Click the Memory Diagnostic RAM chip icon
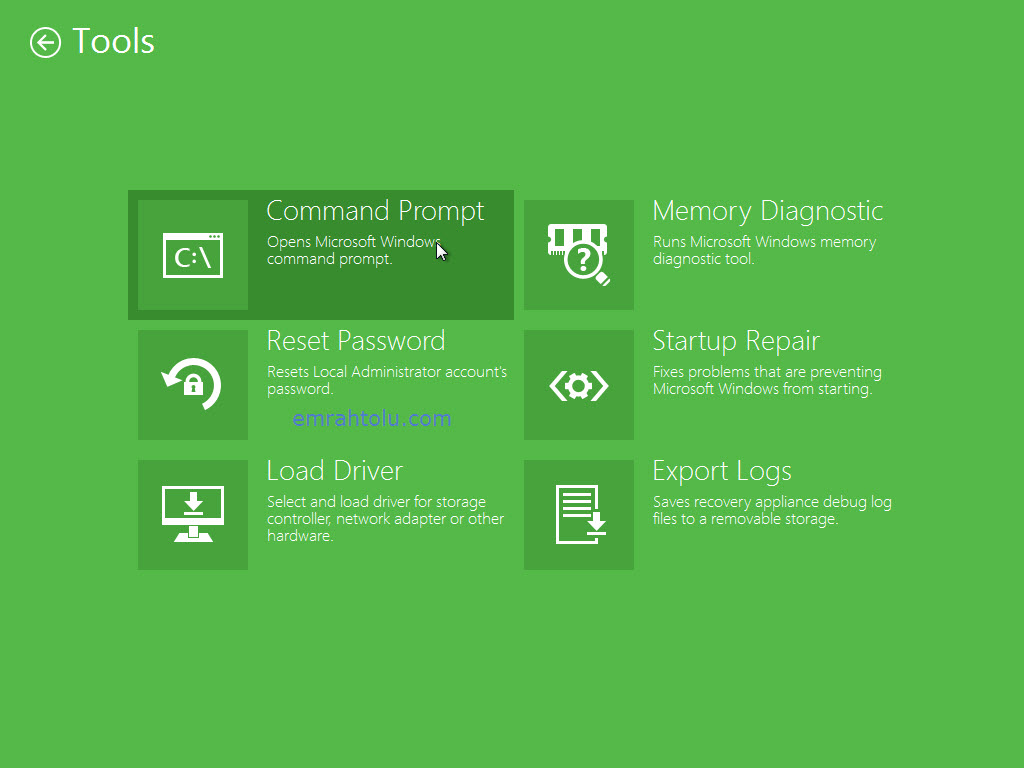This screenshot has width=1024, height=768. coord(579,255)
